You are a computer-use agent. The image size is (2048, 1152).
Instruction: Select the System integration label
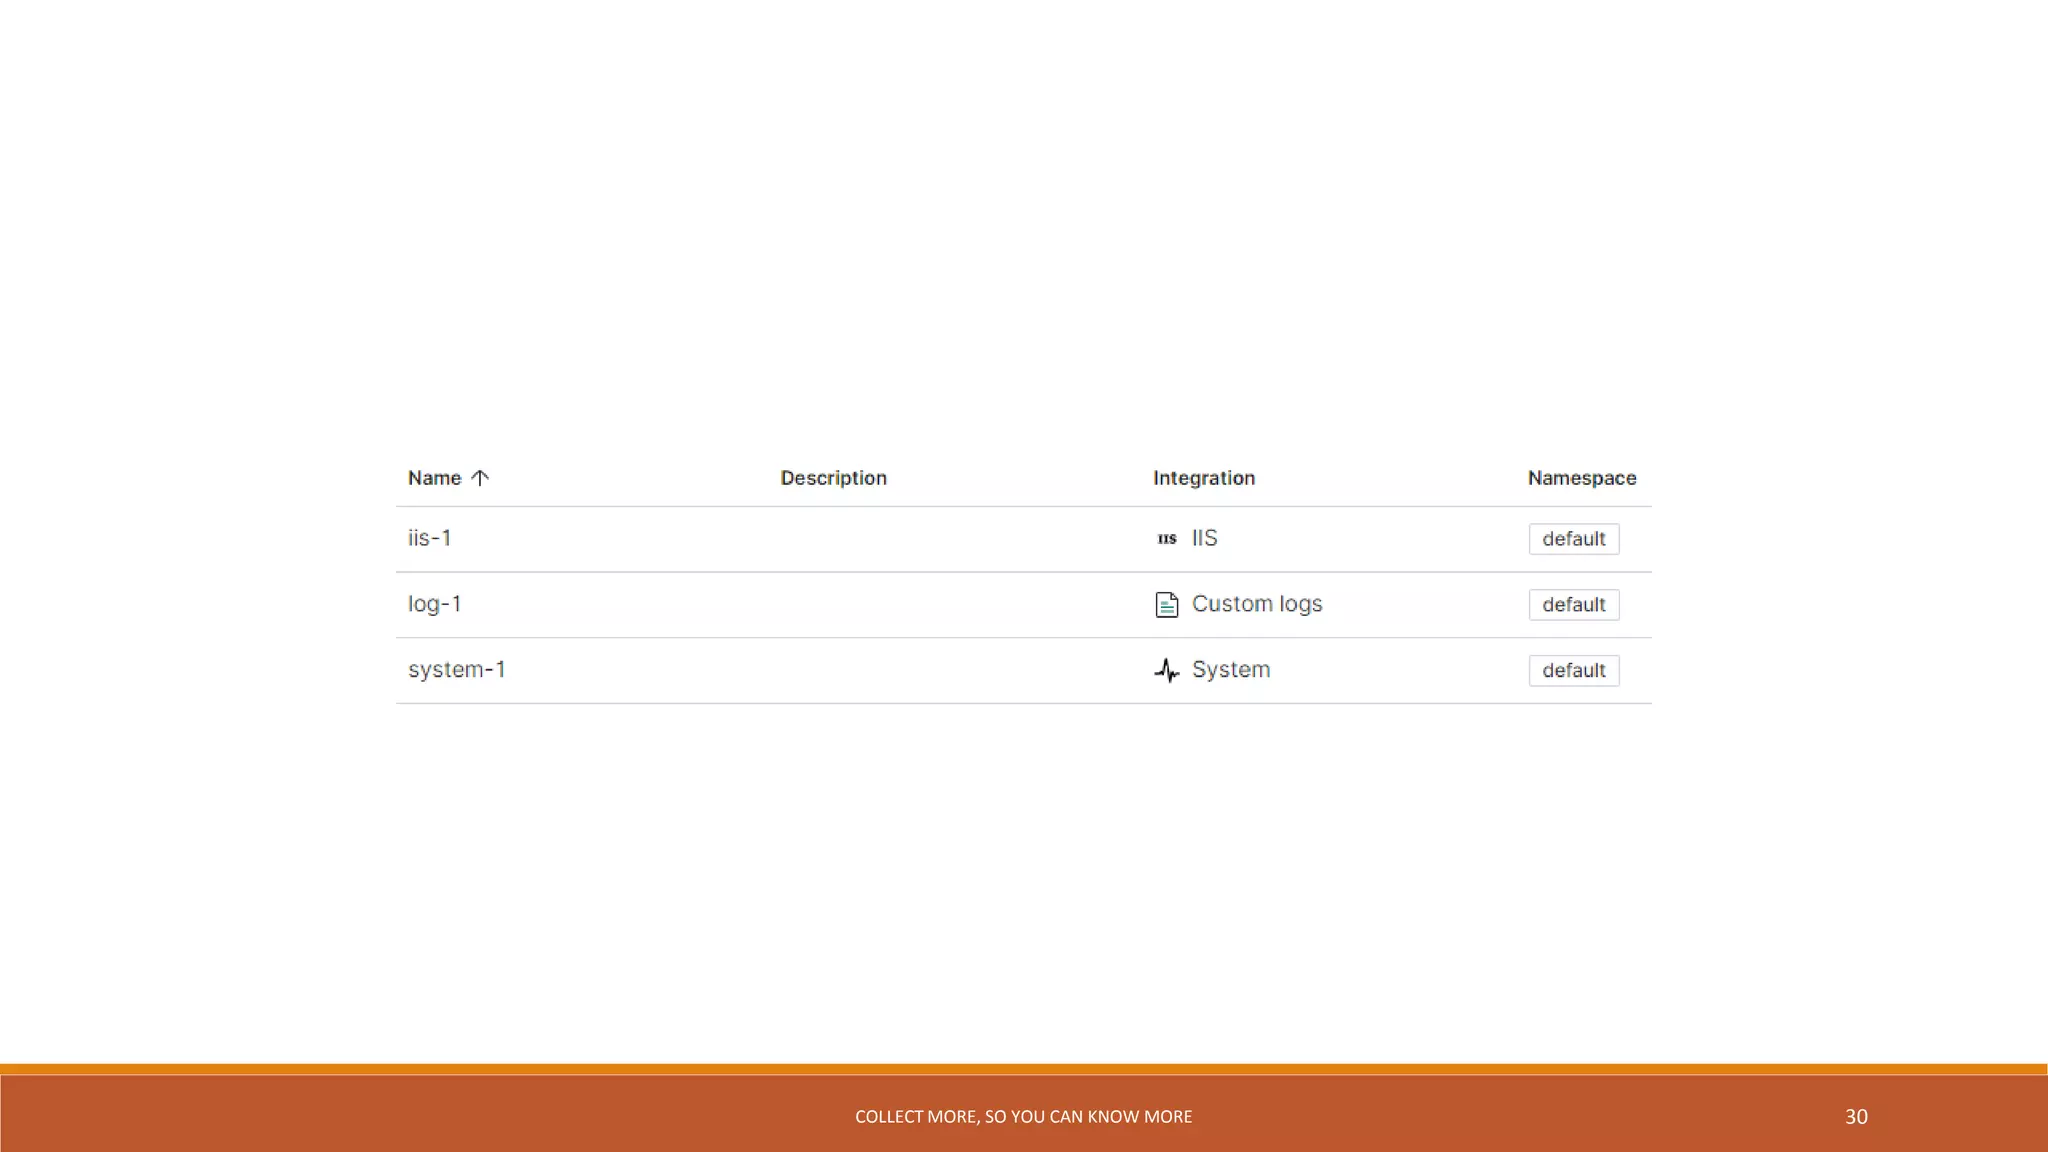click(x=1231, y=670)
